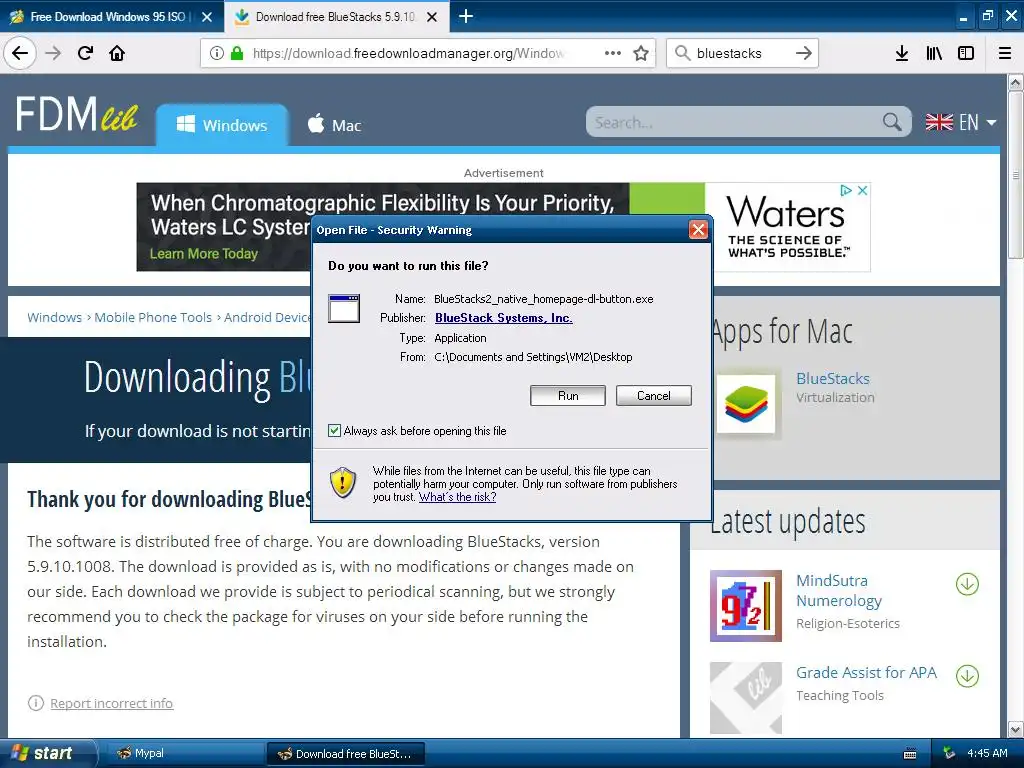The width and height of the screenshot is (1024, 768).
Task: Click the info icon beside Report incorrect info
Action: pos(36,703)
